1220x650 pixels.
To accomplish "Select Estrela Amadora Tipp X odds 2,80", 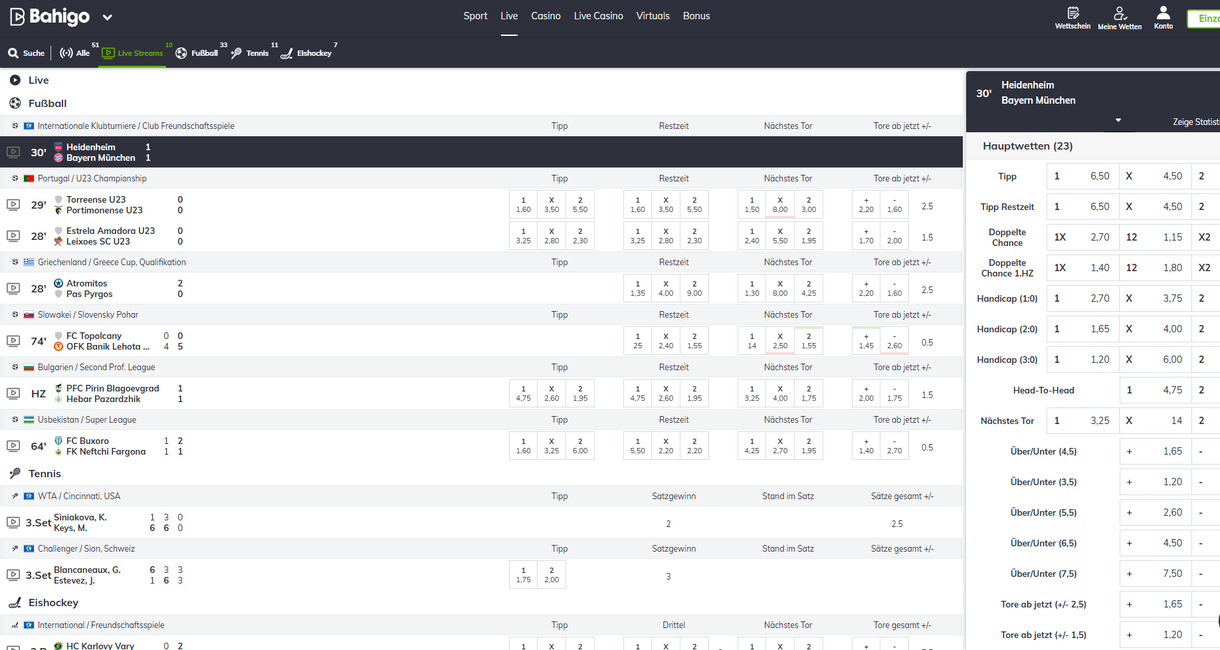I will [552, 236].
